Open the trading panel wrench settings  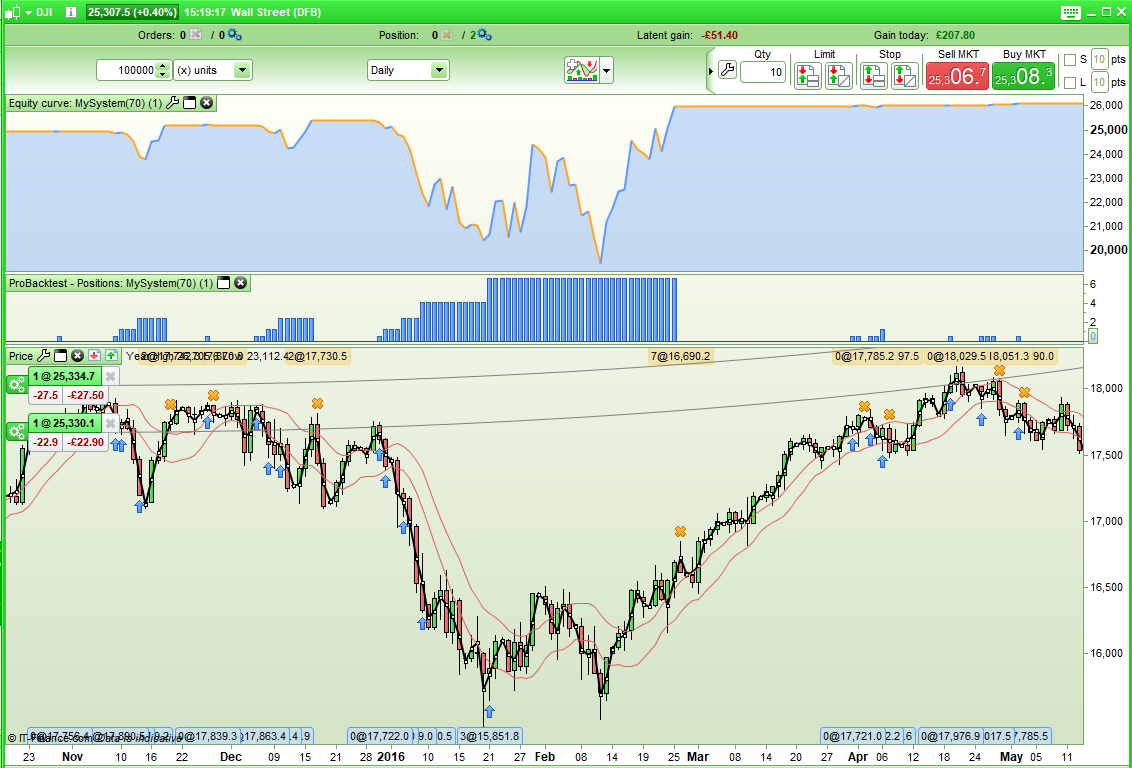click(728, 70)
